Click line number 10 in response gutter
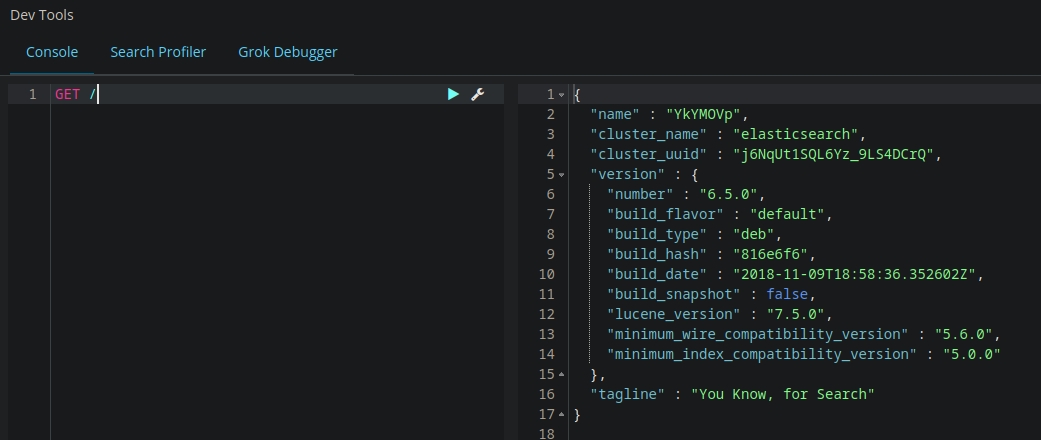The height and width of the screenshot is (440, 1041). pos(545,274)
